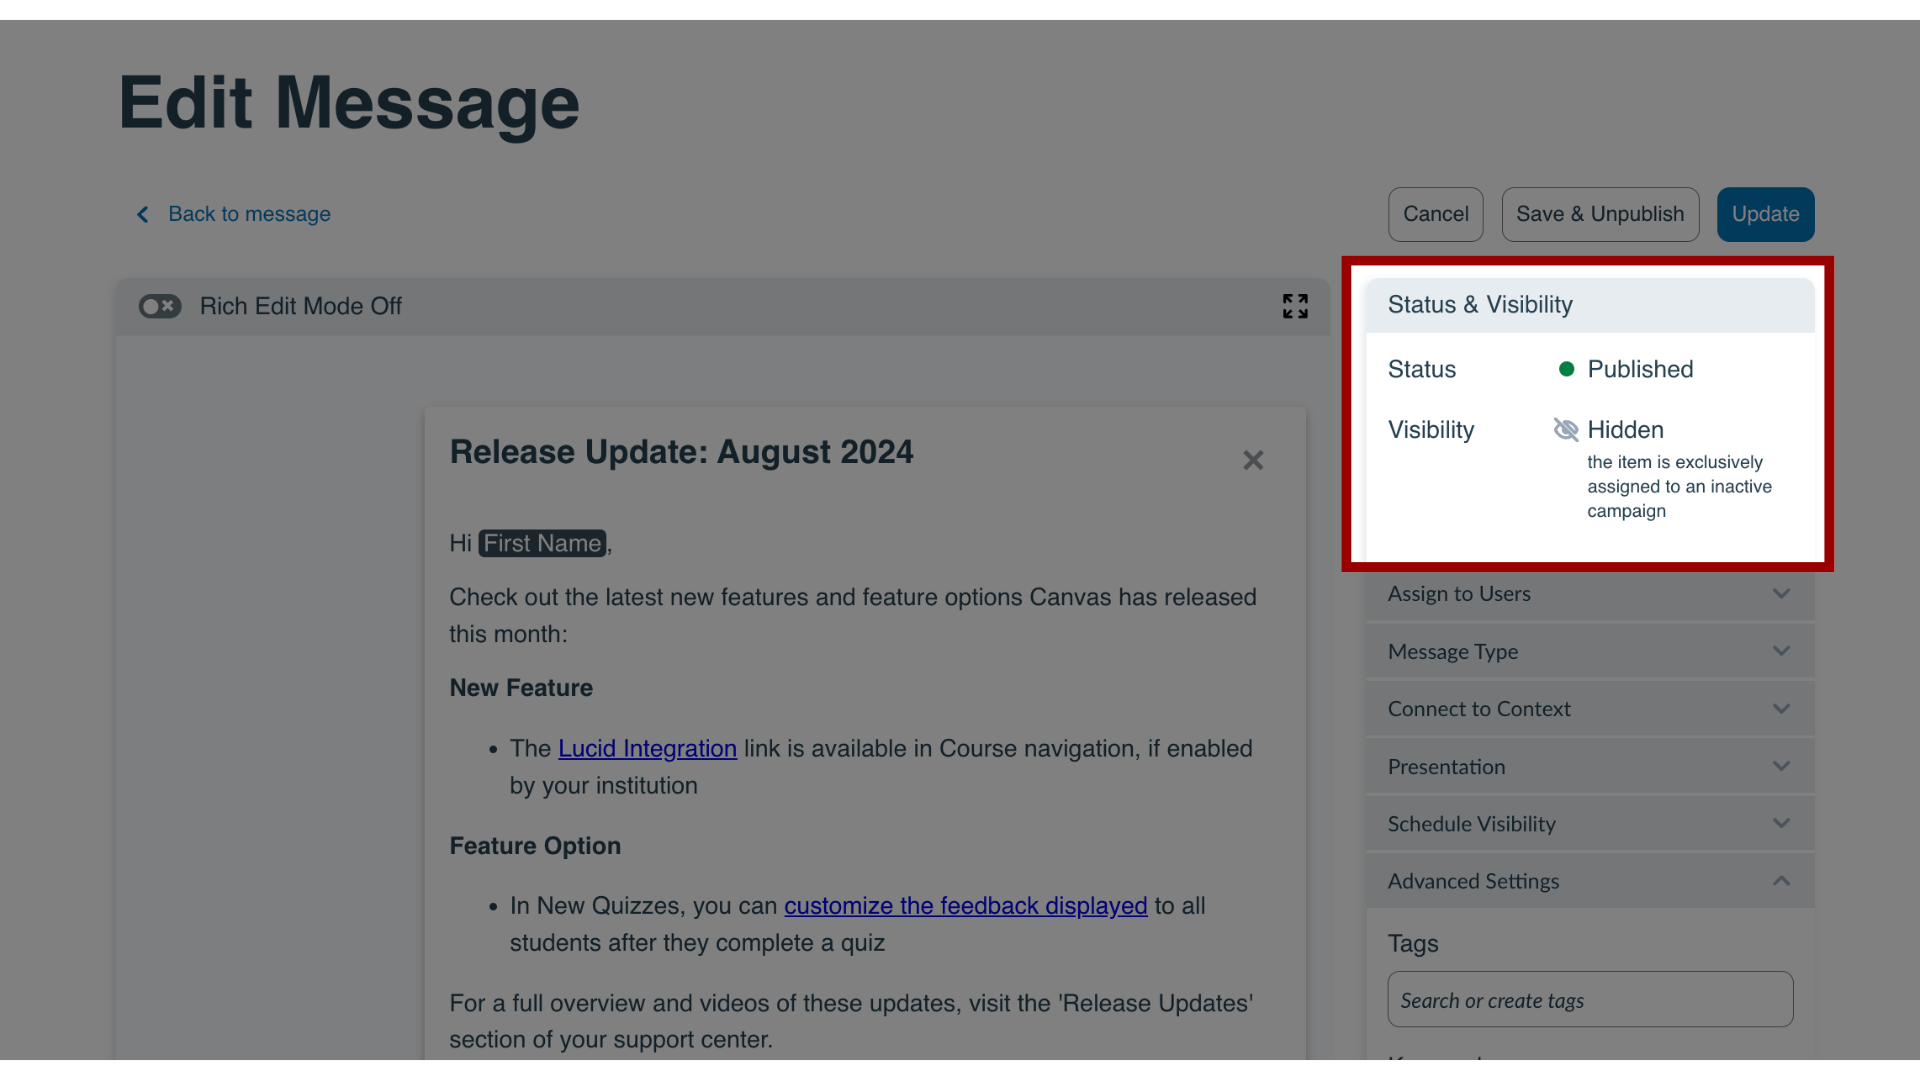Image resolution: width=1920 pixels, height=1080 pixels.
Task: Click the close X icon on message preview
Action: point(1251,460)
